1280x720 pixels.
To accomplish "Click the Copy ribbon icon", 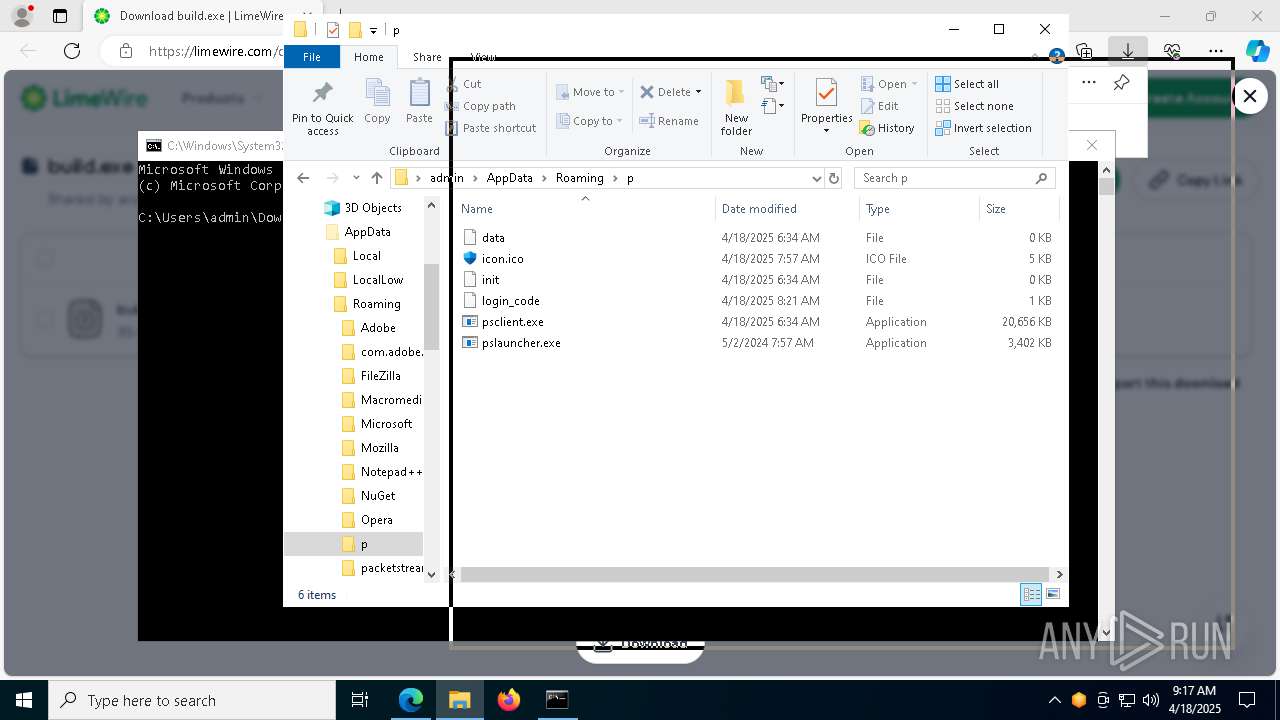I will pyautogui.click(x=377, y=102).
